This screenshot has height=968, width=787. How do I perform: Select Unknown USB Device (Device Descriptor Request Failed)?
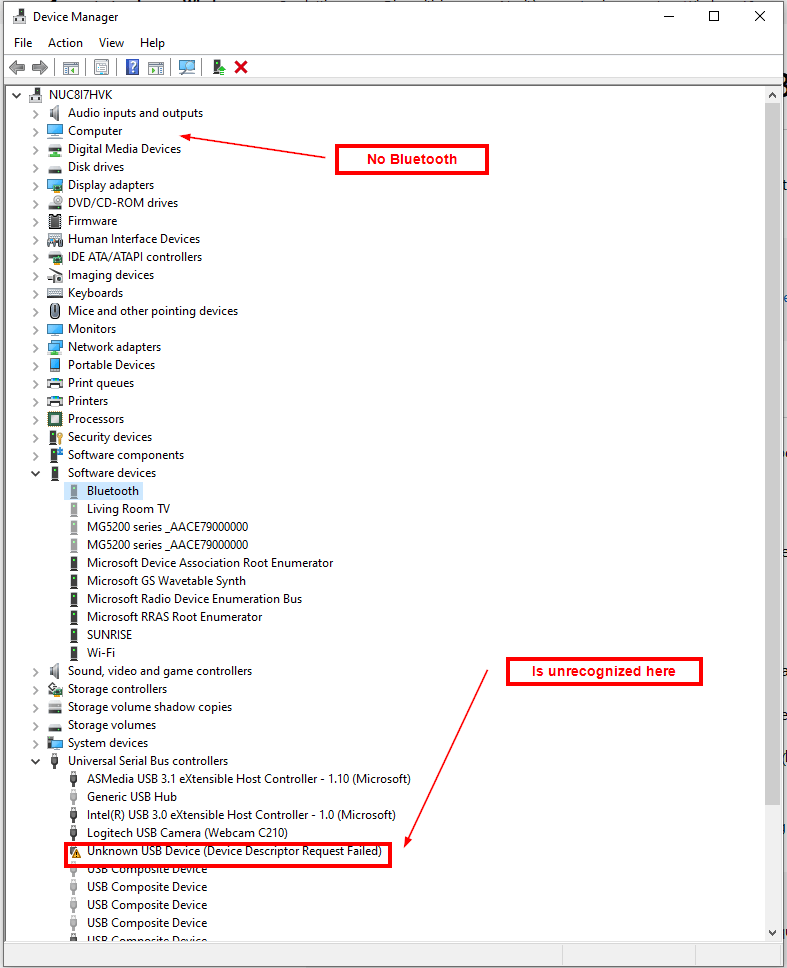click(234, 851)
